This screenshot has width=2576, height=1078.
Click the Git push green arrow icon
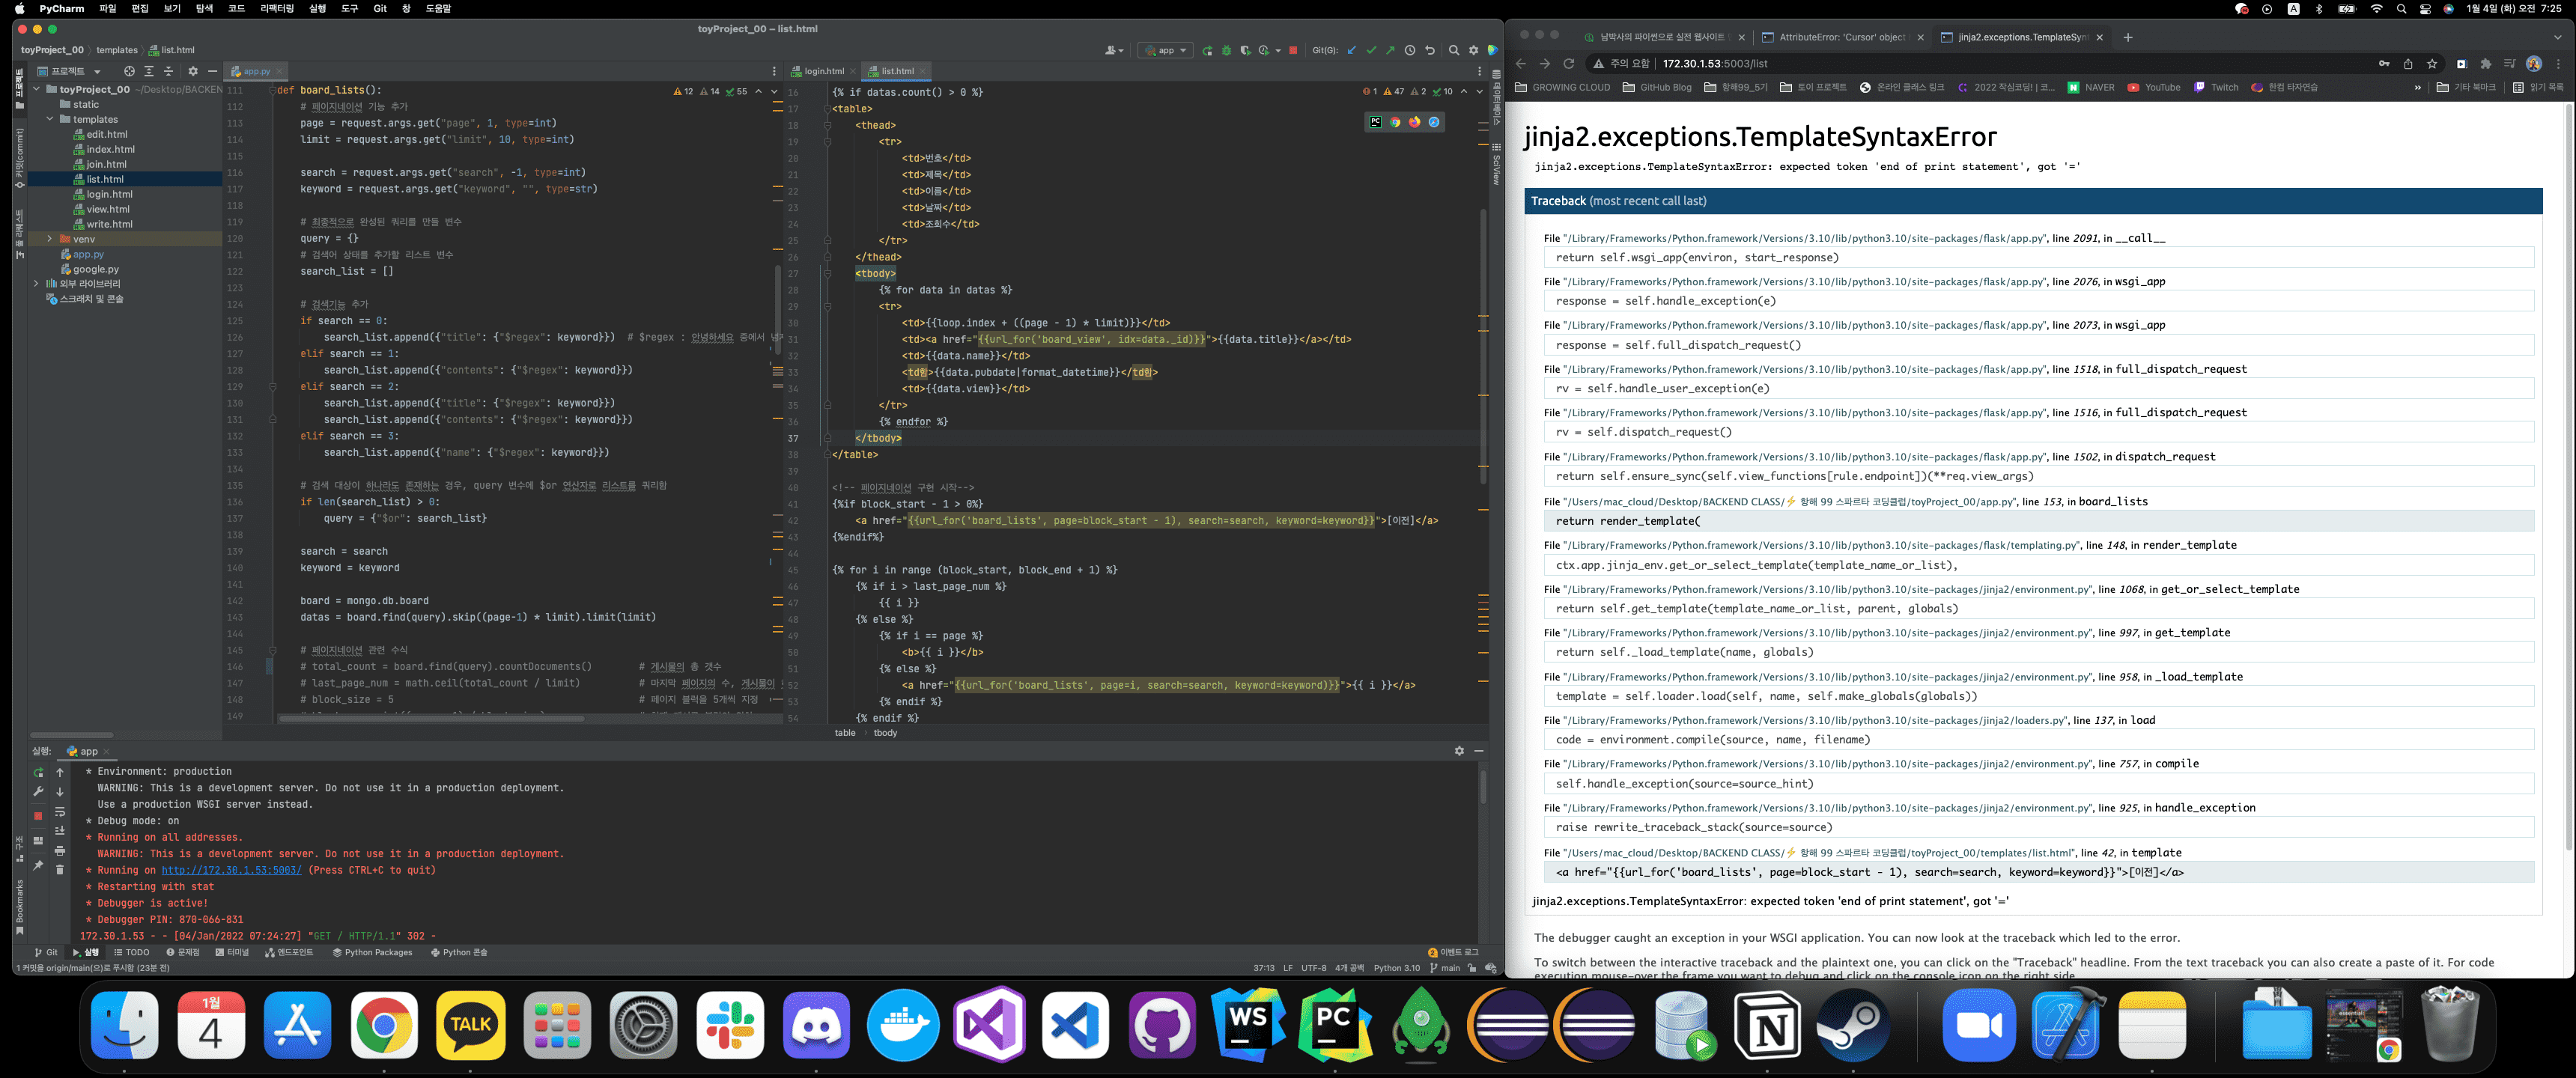coord(1390,50)
